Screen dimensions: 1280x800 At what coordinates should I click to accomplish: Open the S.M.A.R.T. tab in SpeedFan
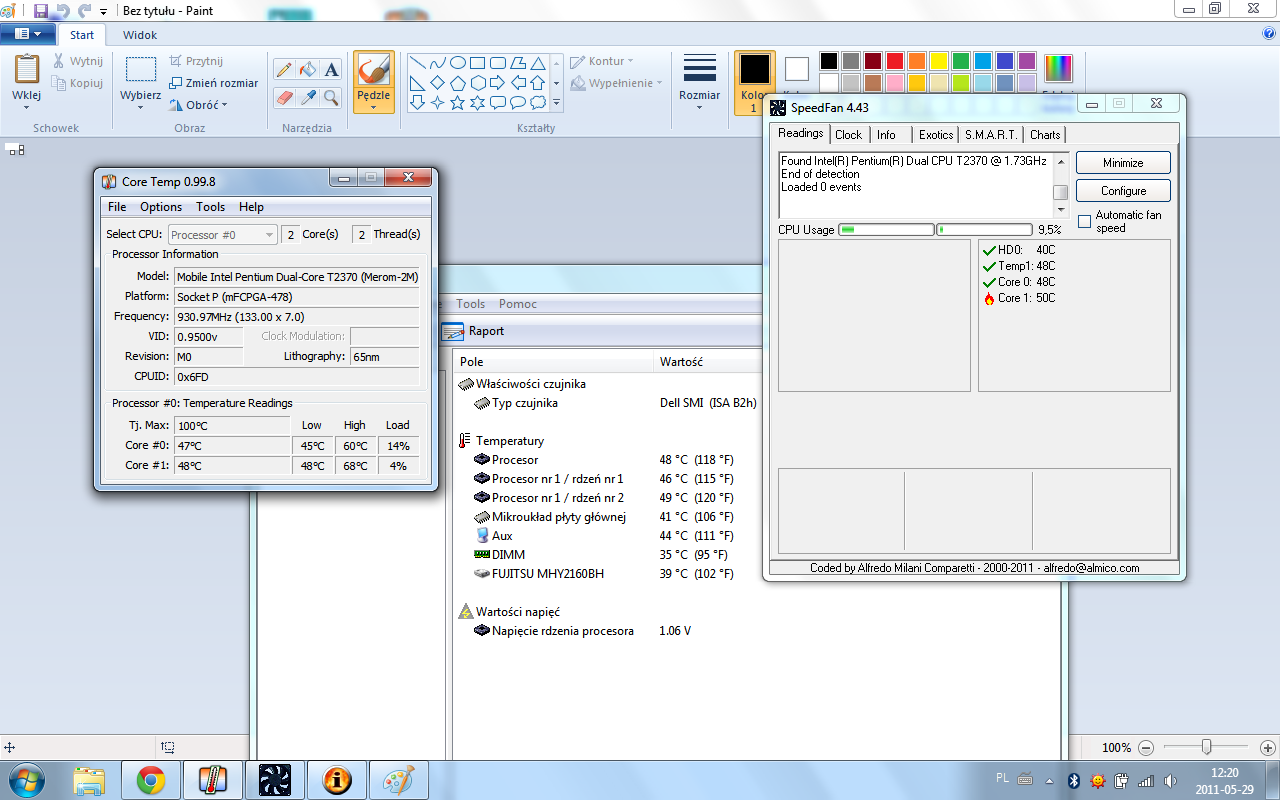click(x=991, y=135)
